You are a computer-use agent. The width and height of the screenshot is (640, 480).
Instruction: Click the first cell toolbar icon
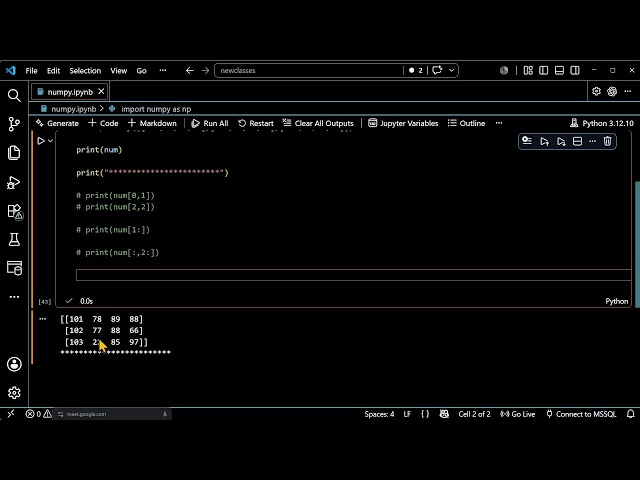click(x=527, y=141)
